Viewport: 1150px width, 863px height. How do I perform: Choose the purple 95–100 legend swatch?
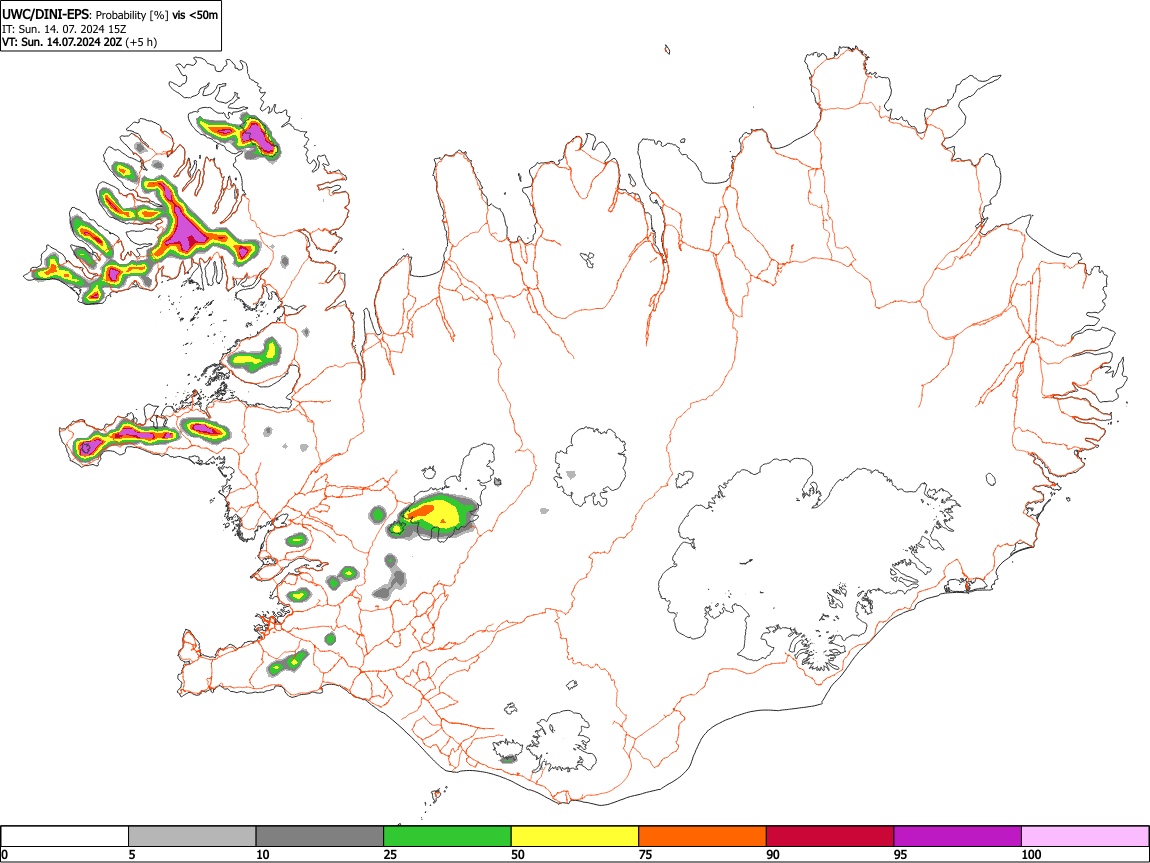pyautogui.click(x=958, y=836)
